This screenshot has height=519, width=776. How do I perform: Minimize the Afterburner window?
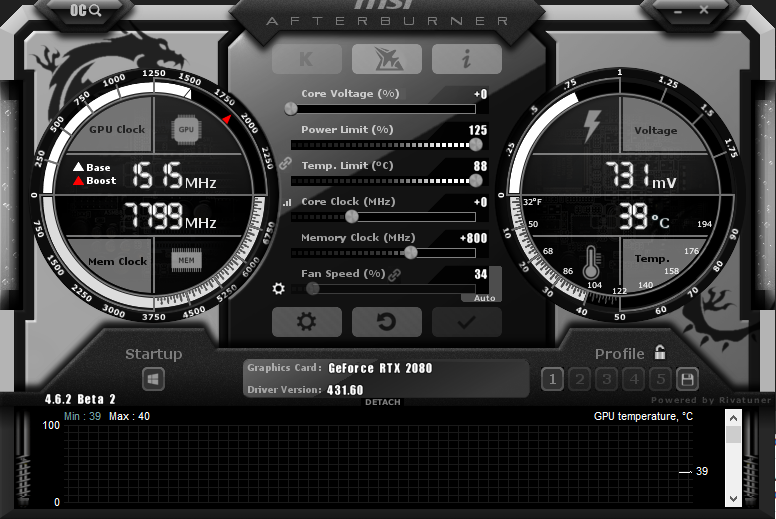coord(678,10)
